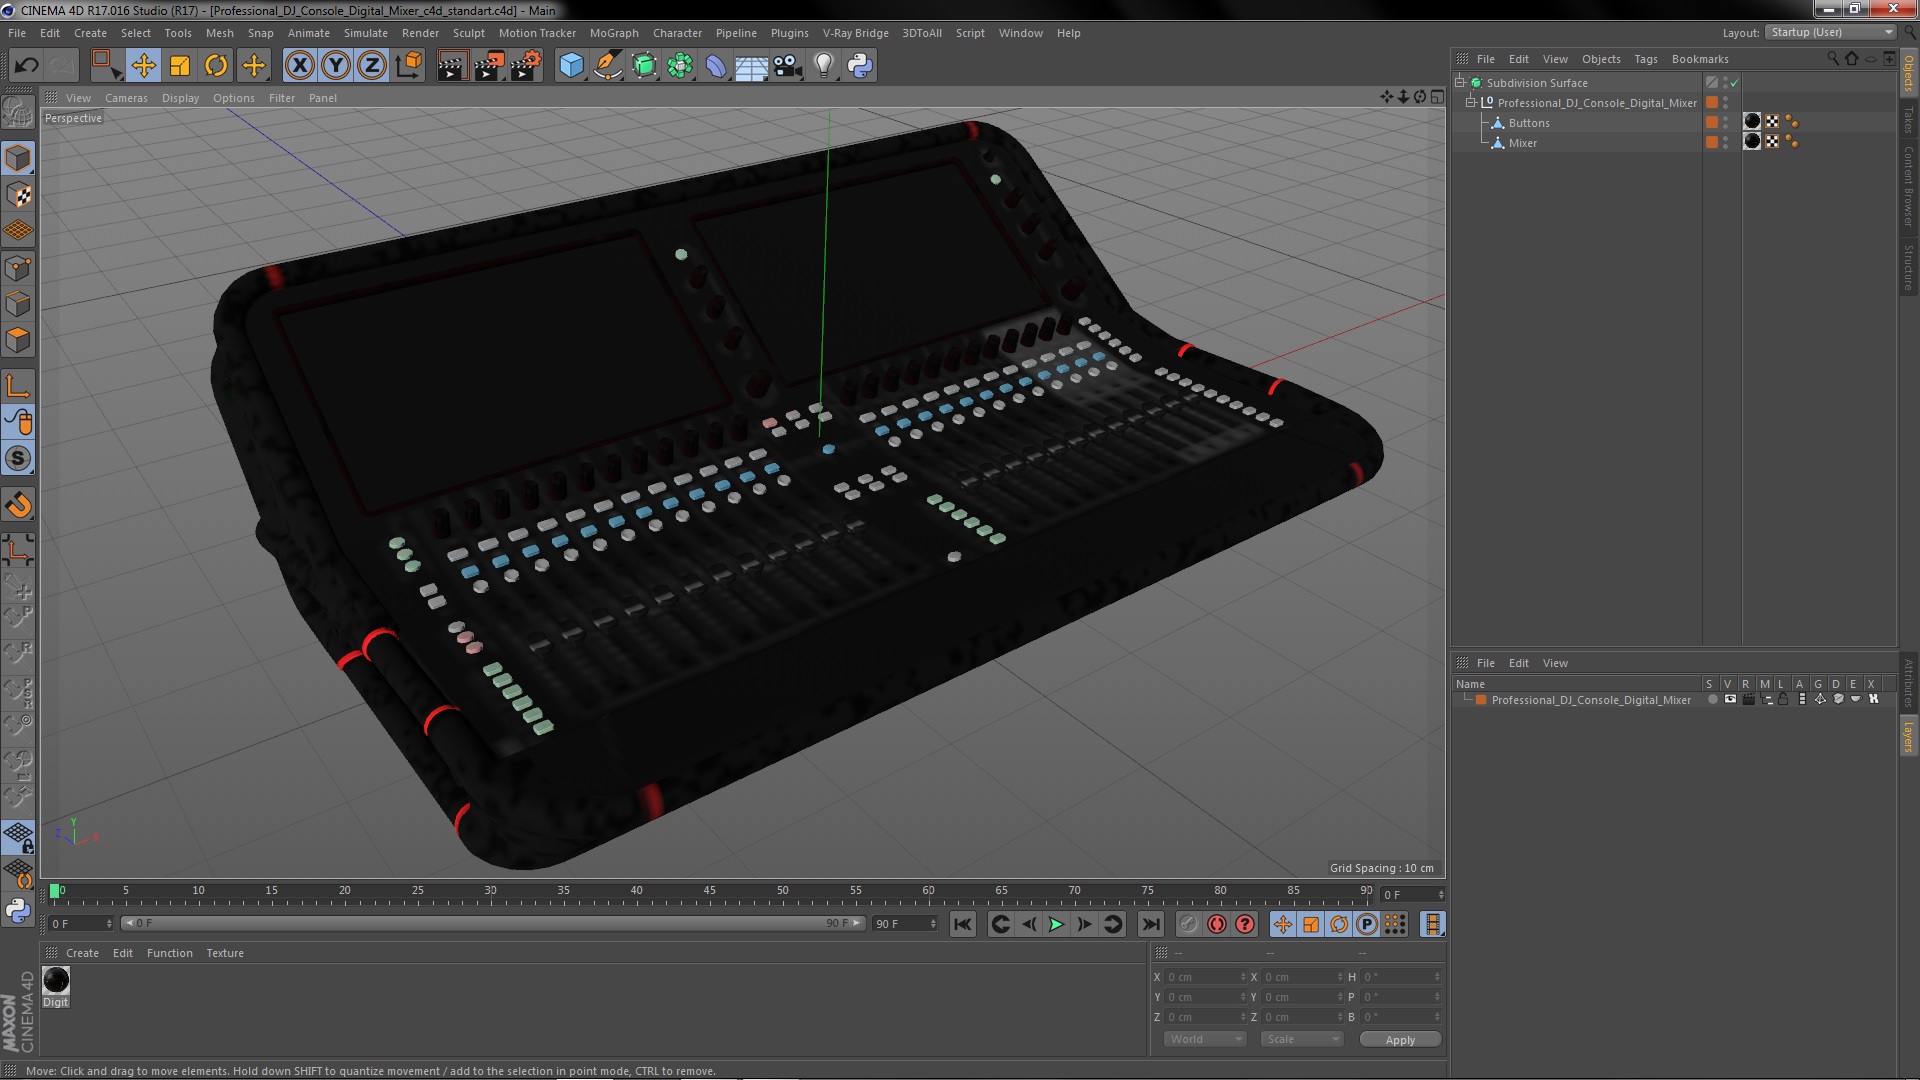This screenshot has height=1080, width=1920.
Task: Switch to Texture mode checkered icon
Action: point(18,195)
